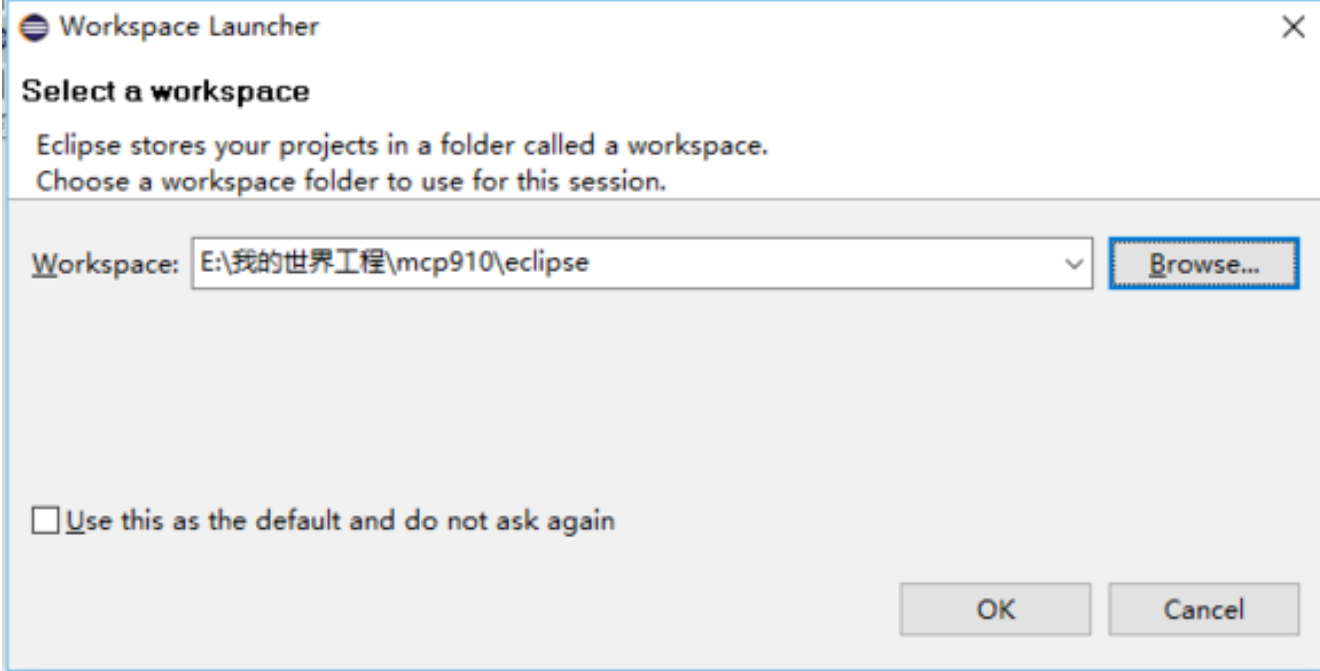
Task: Click the Eclipse logo in title bar
Action: click(x=37, y=27)
